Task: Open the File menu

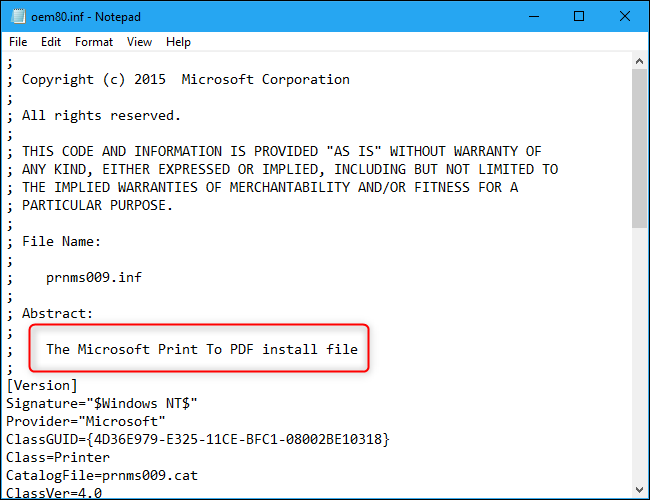Action: [x=18, y=42]
